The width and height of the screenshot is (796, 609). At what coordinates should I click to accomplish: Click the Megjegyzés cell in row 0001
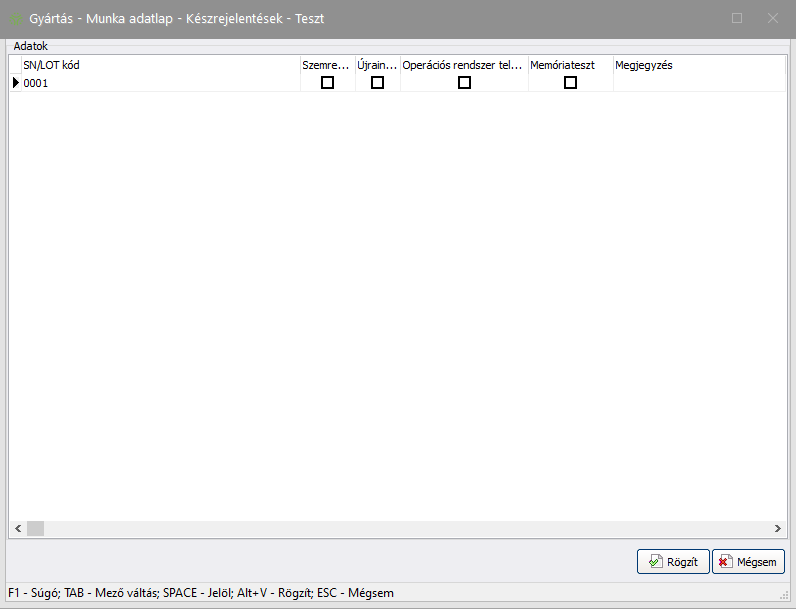[x=698, y=83]
